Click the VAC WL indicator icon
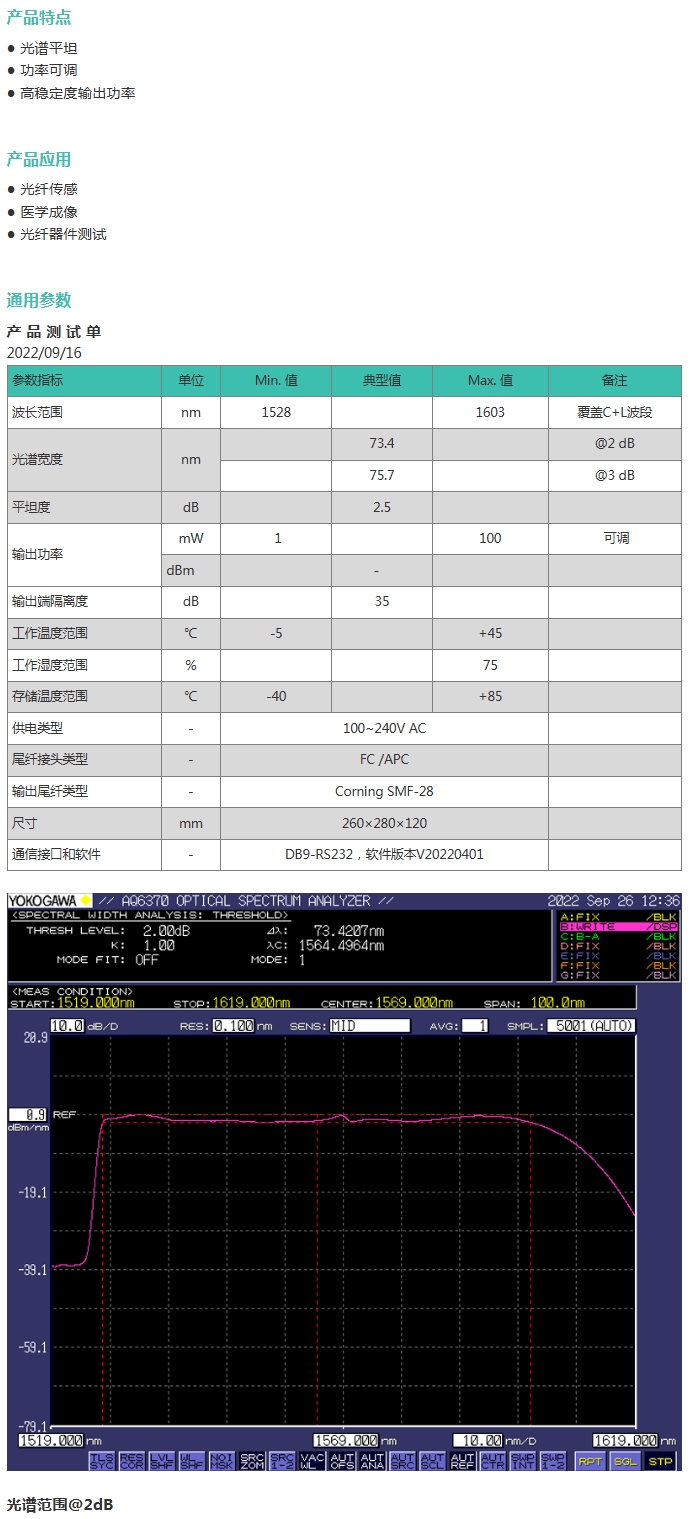Viewport: 690px width, 1519px height. 312,1460
